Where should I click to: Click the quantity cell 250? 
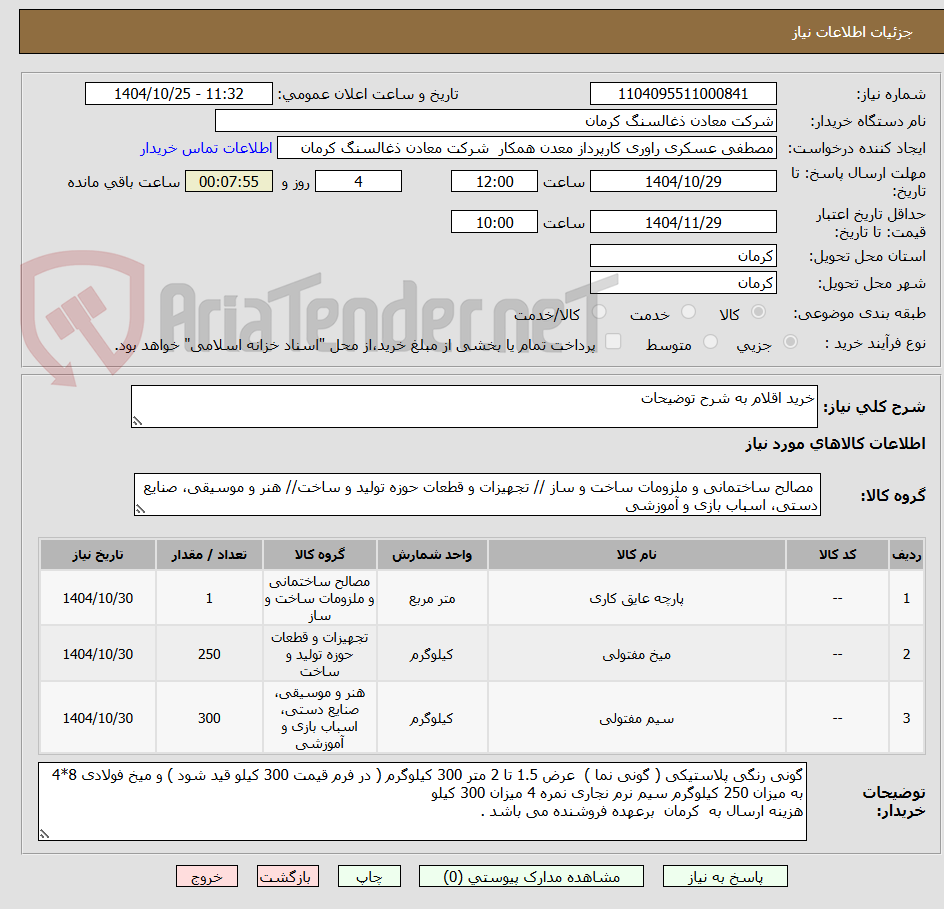(x=209, y=654)
